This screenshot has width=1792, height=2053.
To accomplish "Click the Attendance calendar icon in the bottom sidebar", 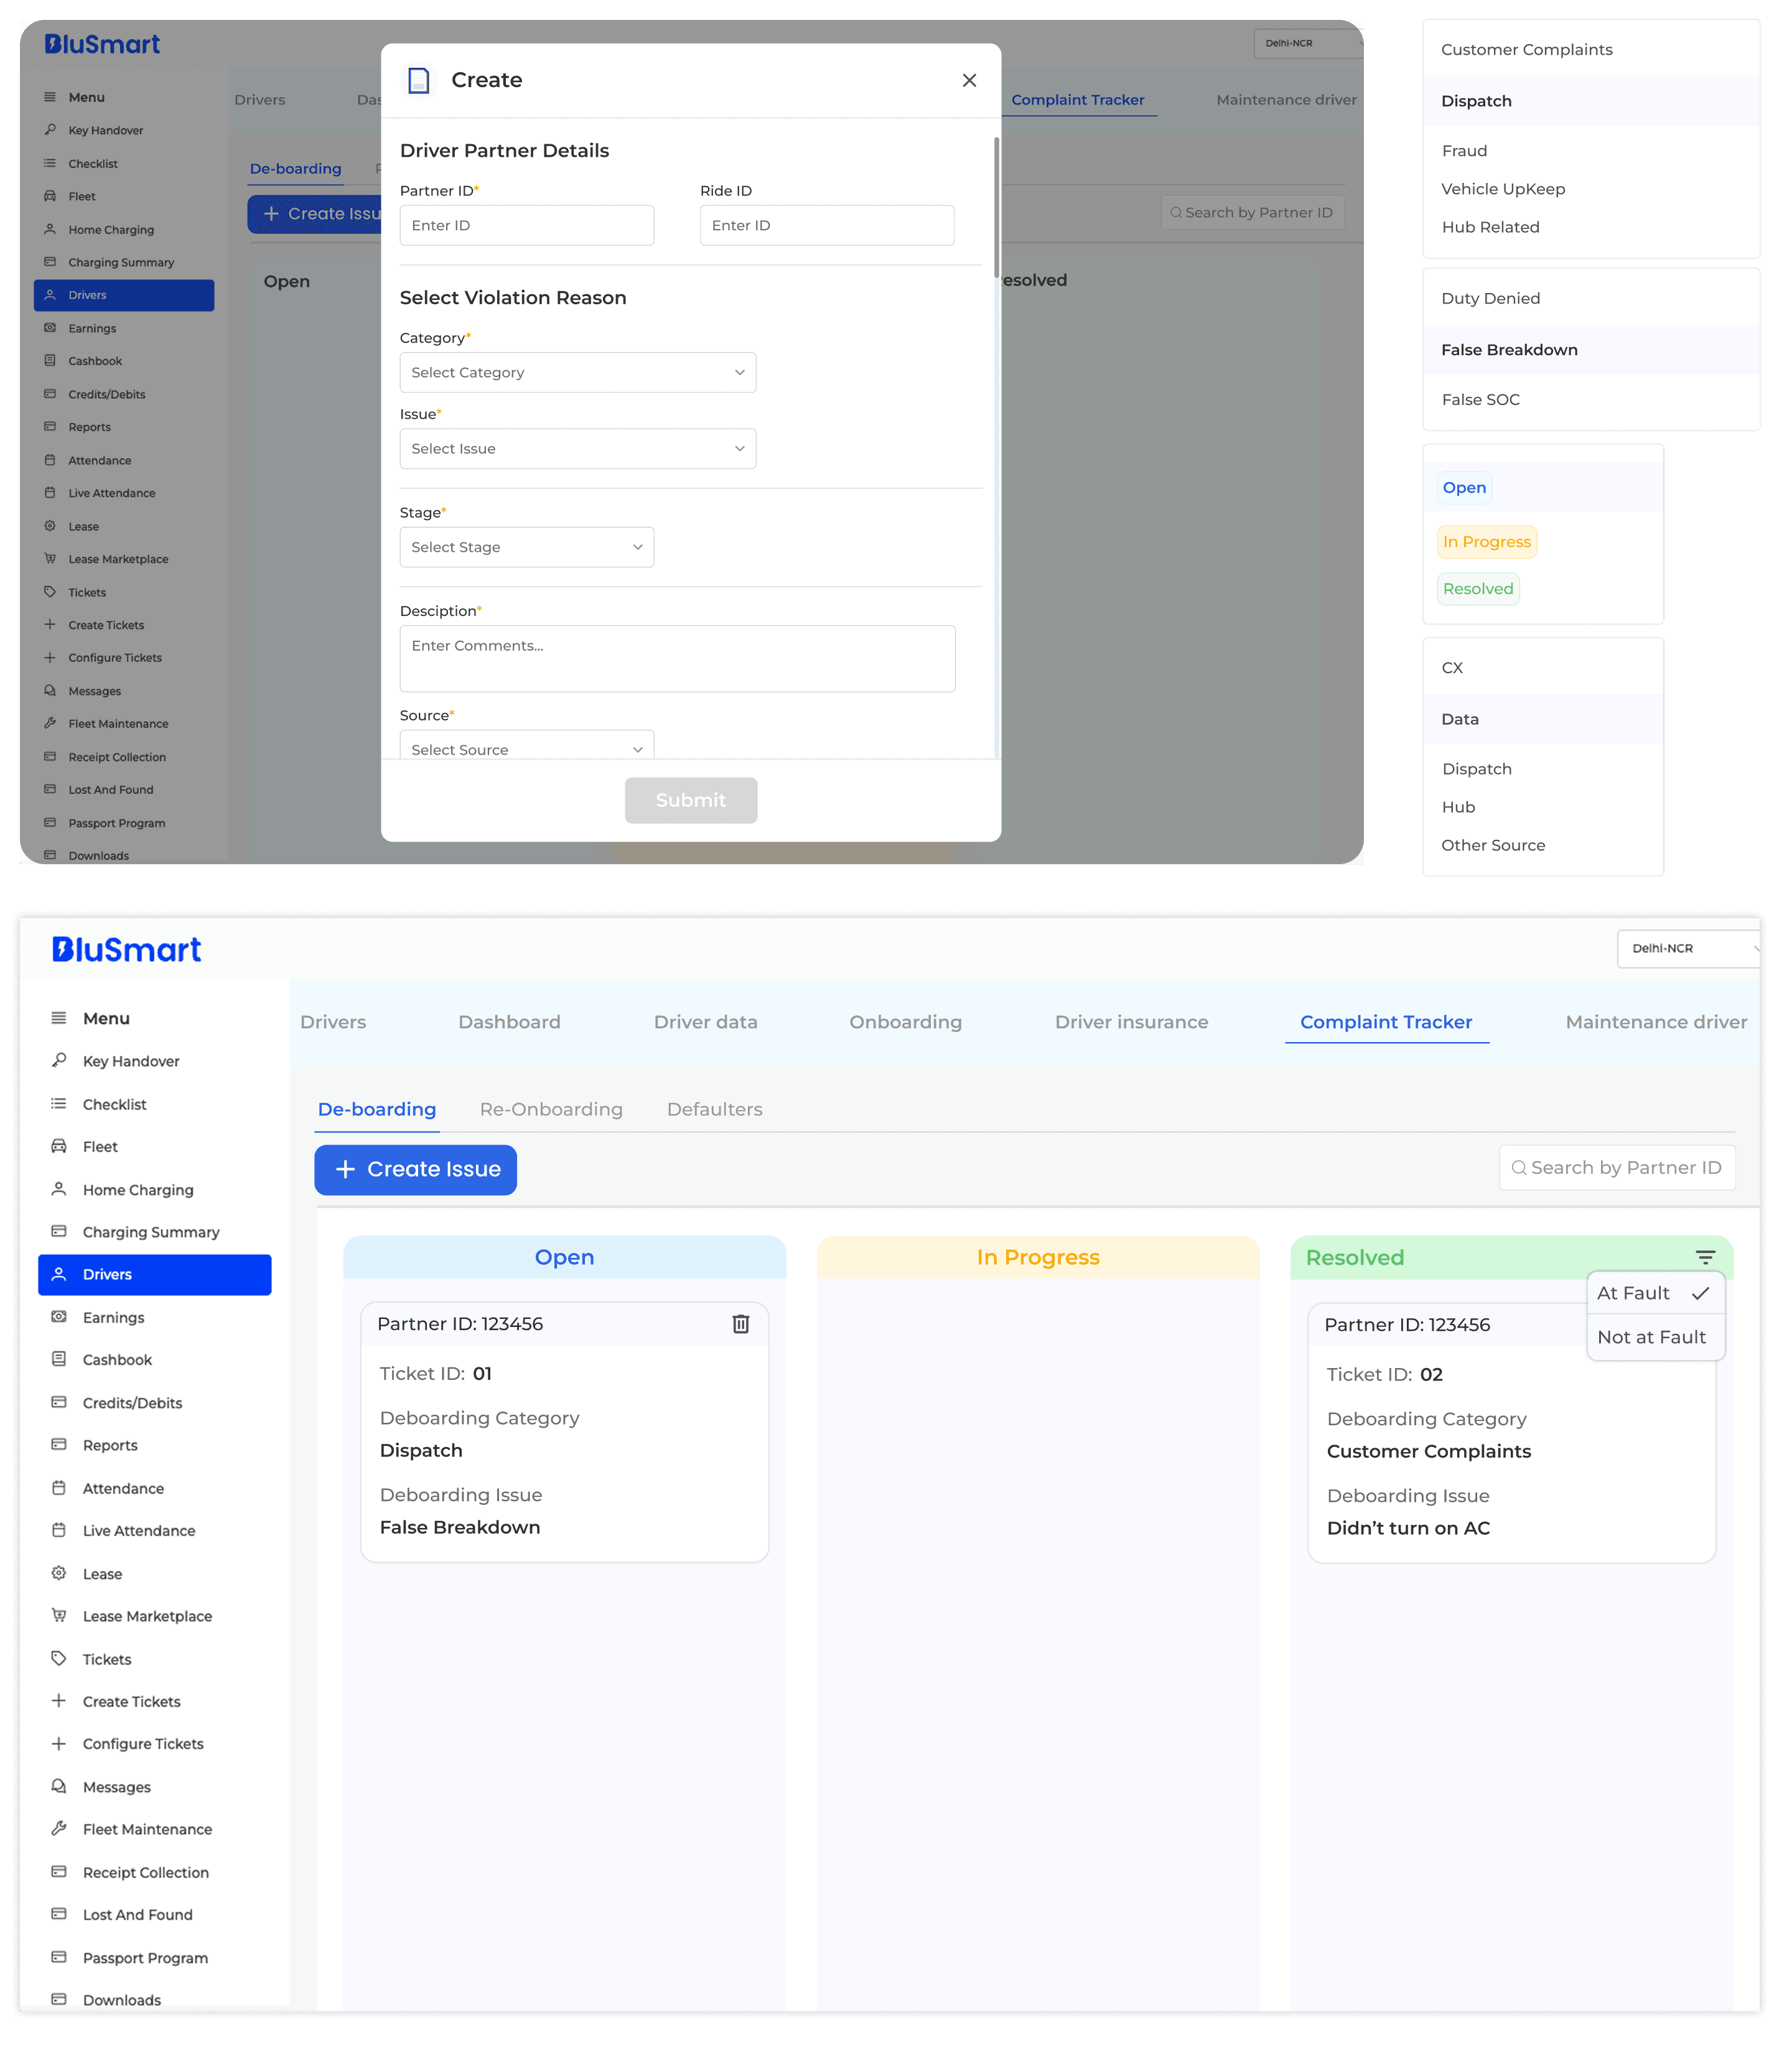I will 59,1487.
